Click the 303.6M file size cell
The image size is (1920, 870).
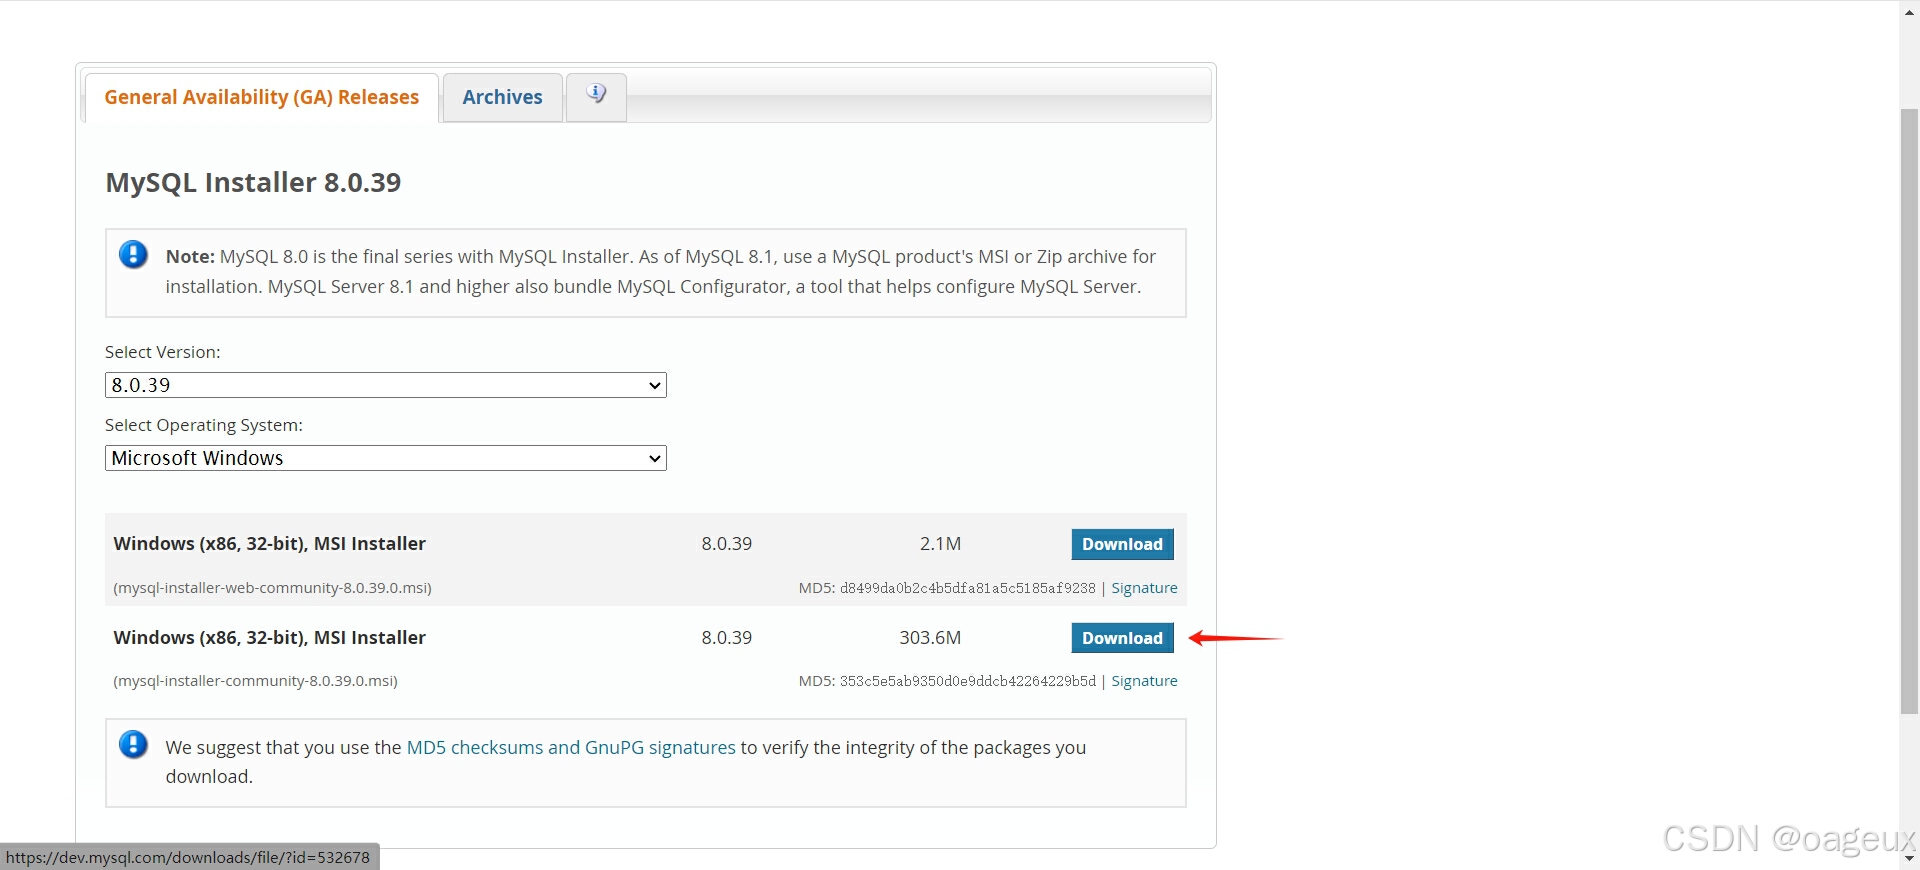click(930, 638)
